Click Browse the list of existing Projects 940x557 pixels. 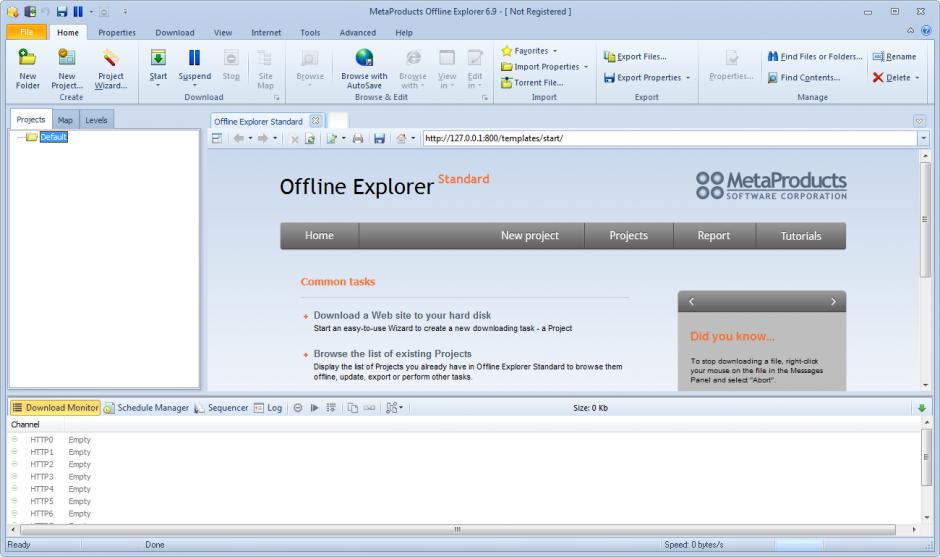392,354
